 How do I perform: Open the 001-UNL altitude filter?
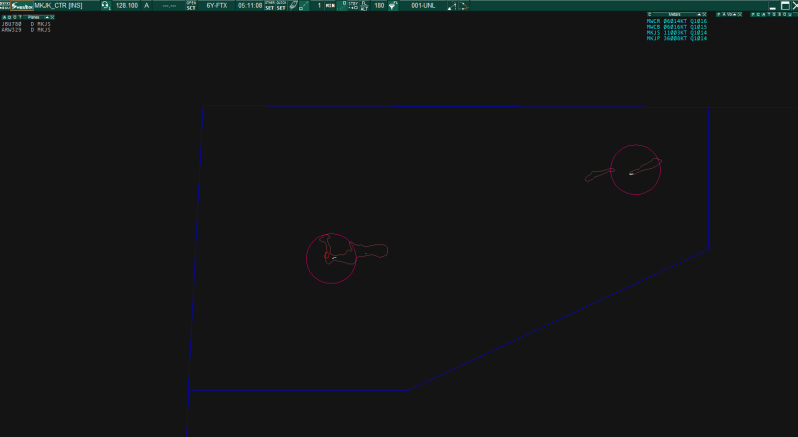coord(423,6)
